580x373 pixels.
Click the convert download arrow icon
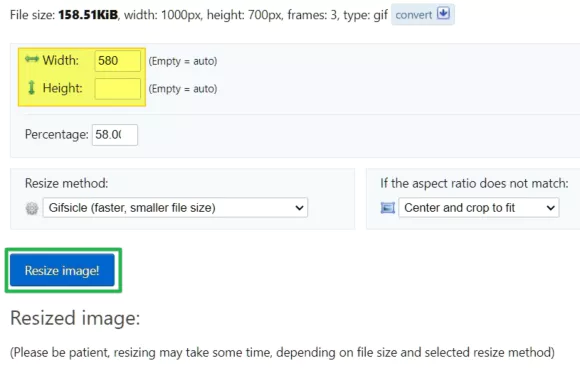coord(443,14)
